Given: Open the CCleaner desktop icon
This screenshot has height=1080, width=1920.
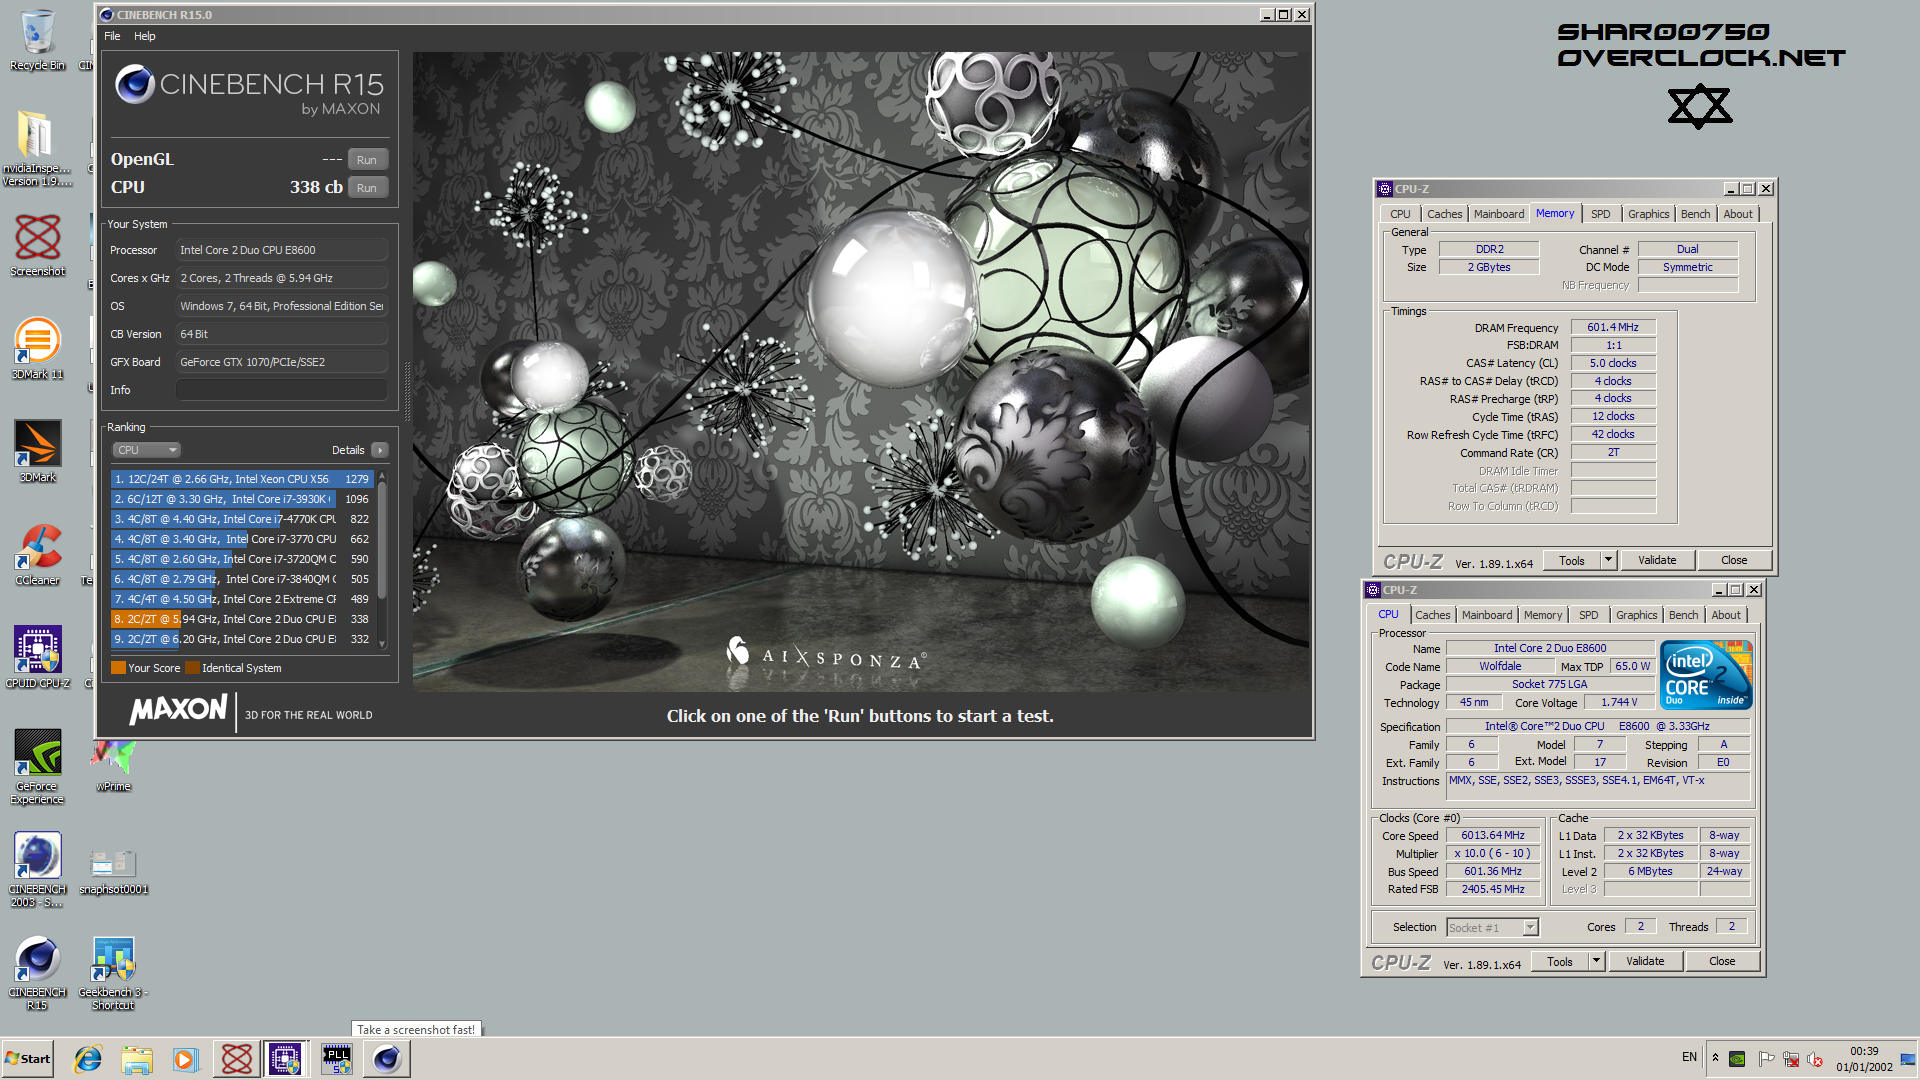Looking at the screenshot, I should (x=37, y=554).
